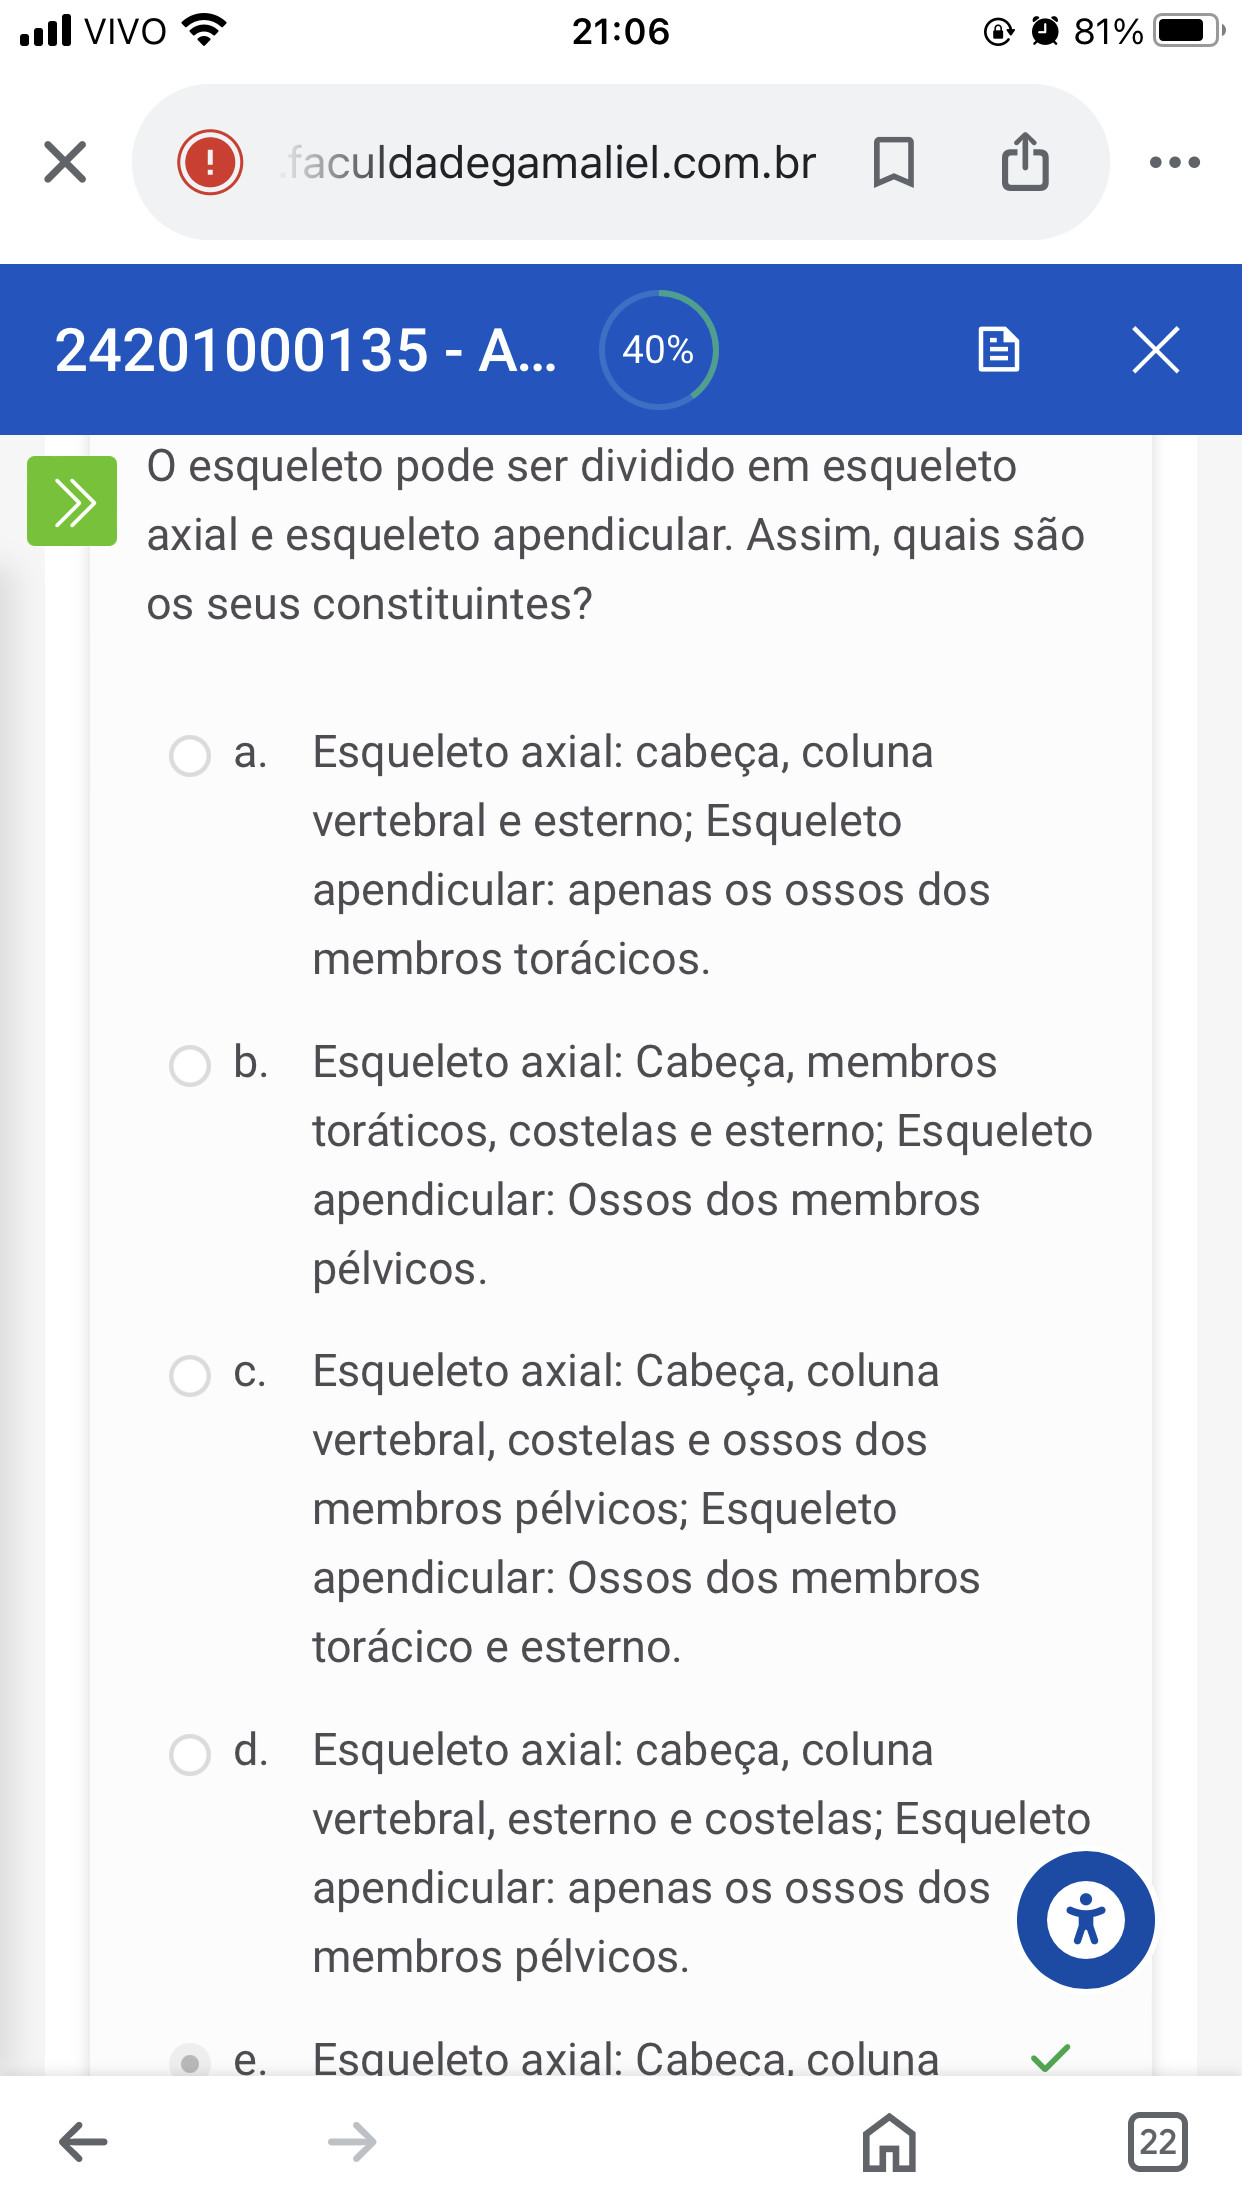
Task: Show the 22 open tabs
Action: click(x=1158, y=2142)
